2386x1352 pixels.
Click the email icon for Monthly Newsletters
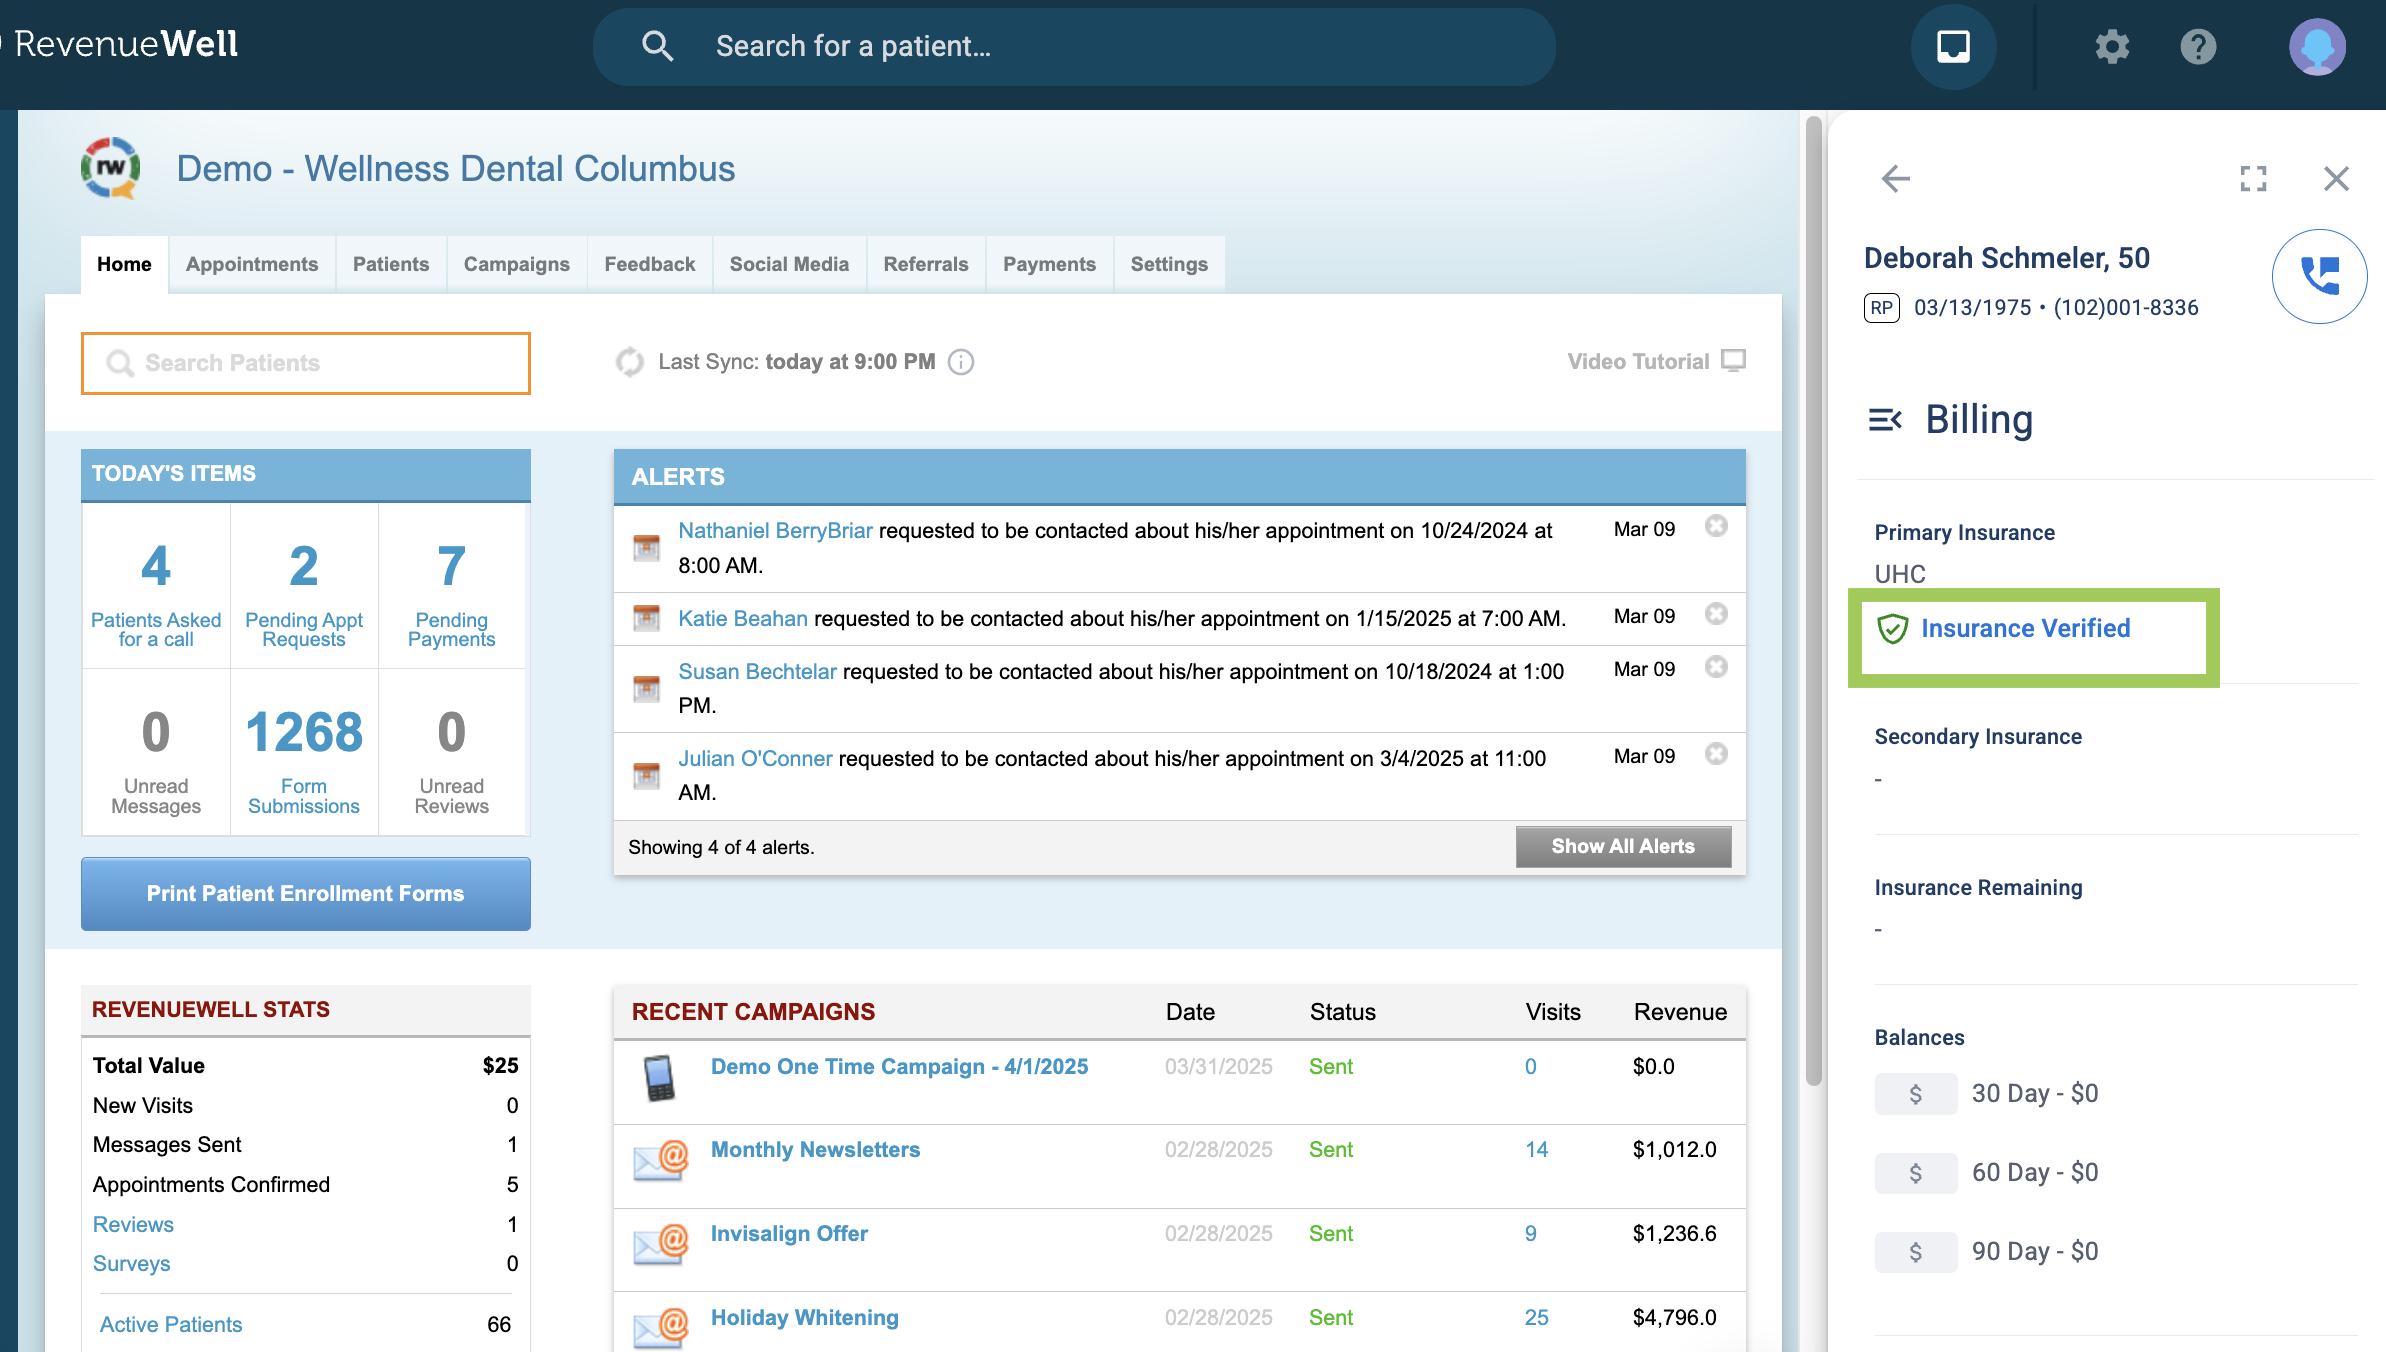pos(661,1162)
